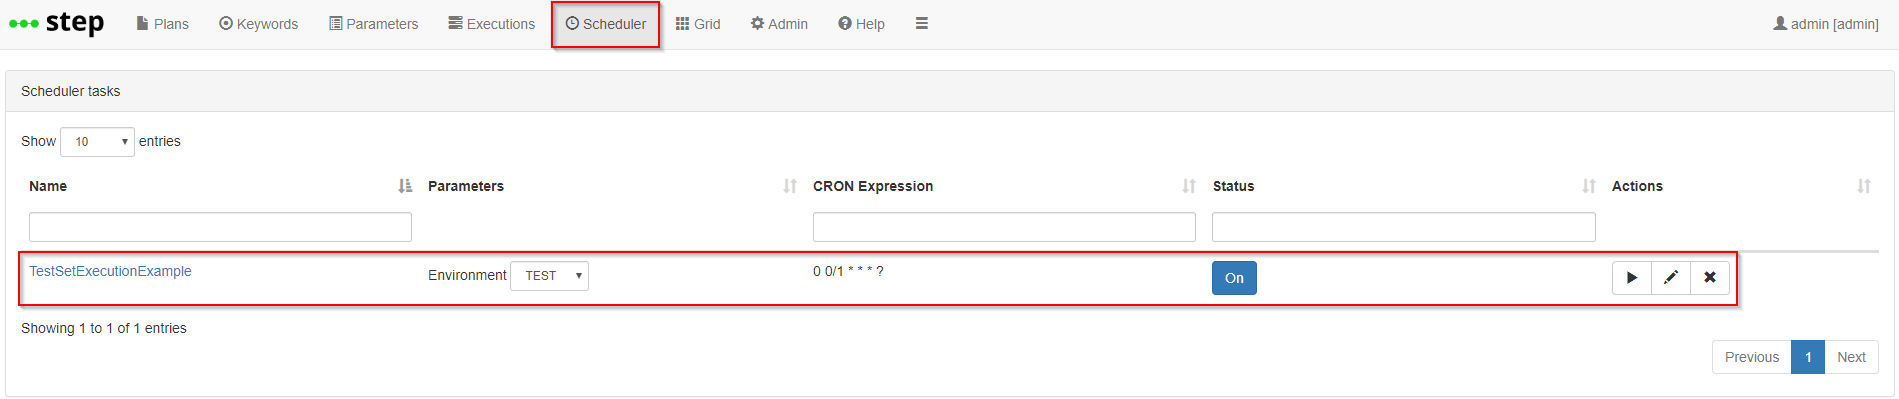This screenshot has height=399, width=1899.
Task: Focus the CRON Expression filter field
Action: coord(1004,227)
